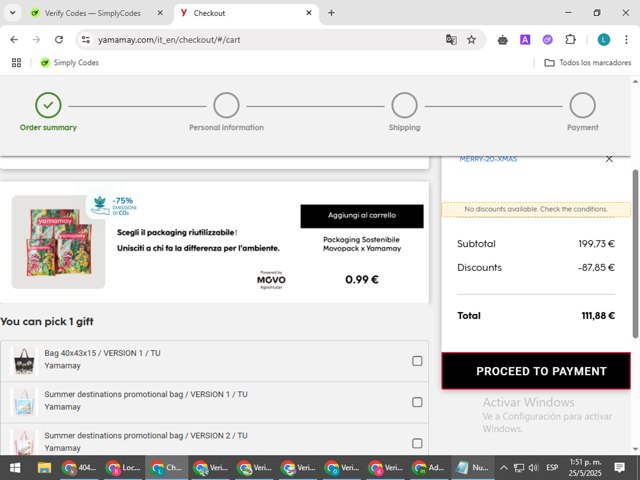Click the Personal information step circle
The width and height of the screenshot is (640, 480).
coord(226,105)
